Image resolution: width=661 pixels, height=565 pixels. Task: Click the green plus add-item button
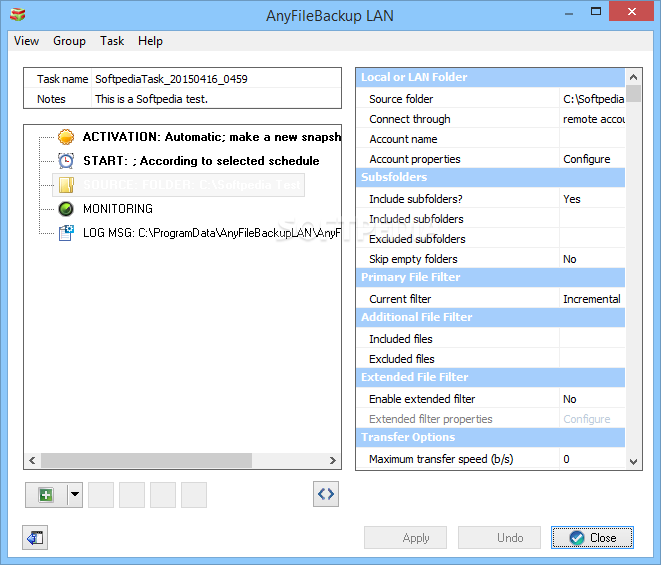pyautogui.click(x=46, y=495)
